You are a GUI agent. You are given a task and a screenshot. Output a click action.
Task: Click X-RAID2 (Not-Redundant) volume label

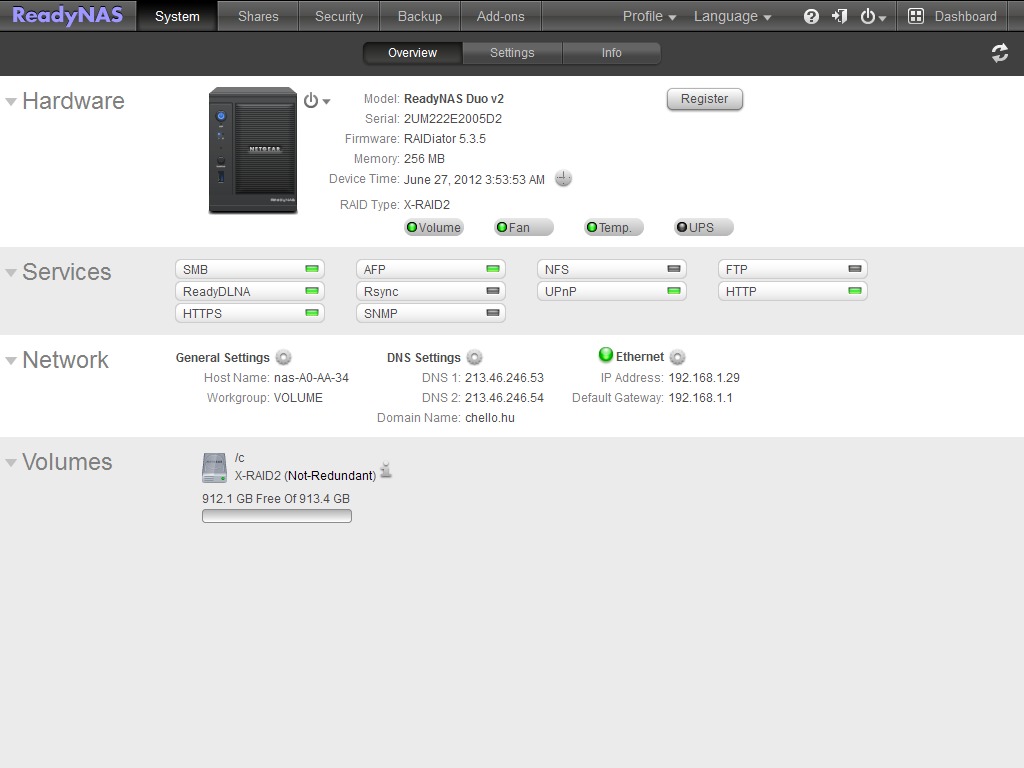305,475
